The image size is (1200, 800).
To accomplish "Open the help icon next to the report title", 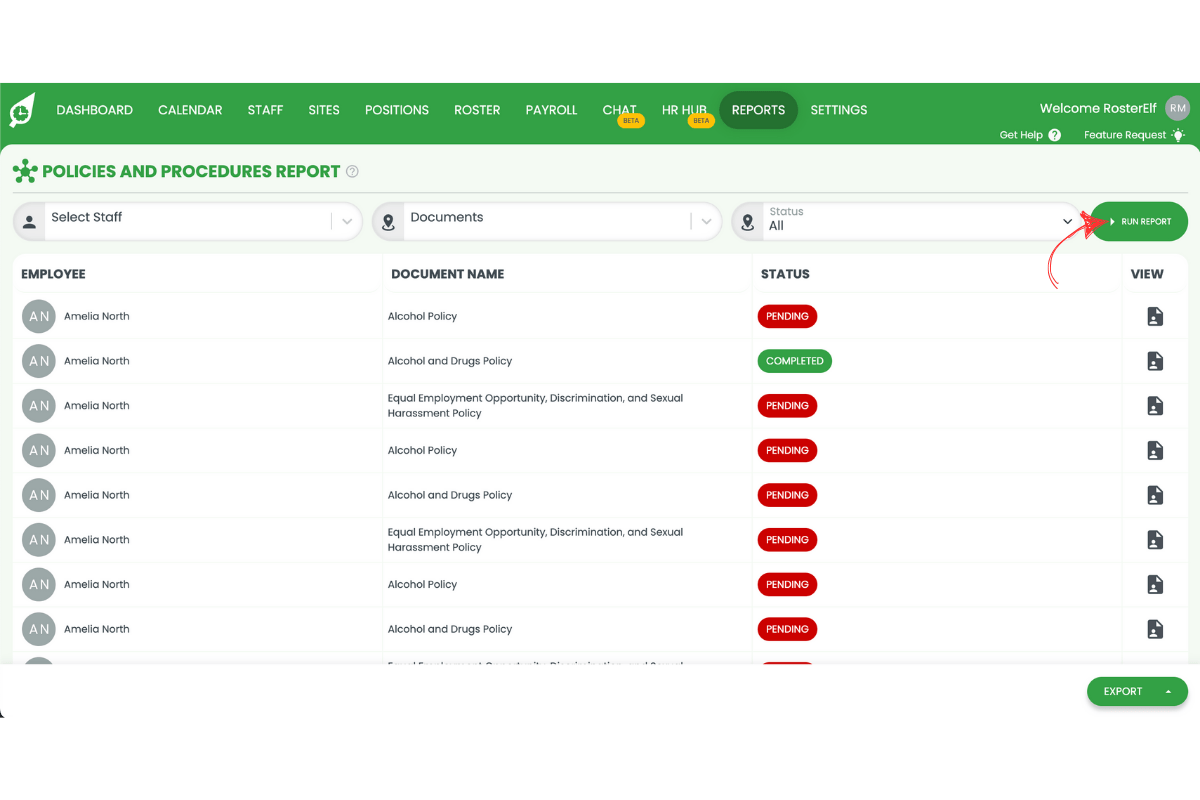I will pos(352,171).
